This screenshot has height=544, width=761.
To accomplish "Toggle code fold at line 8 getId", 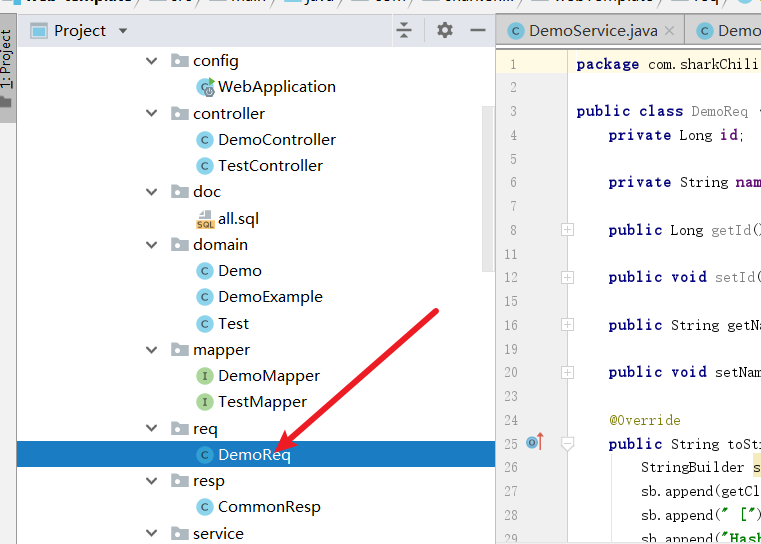I will (567, 230).
